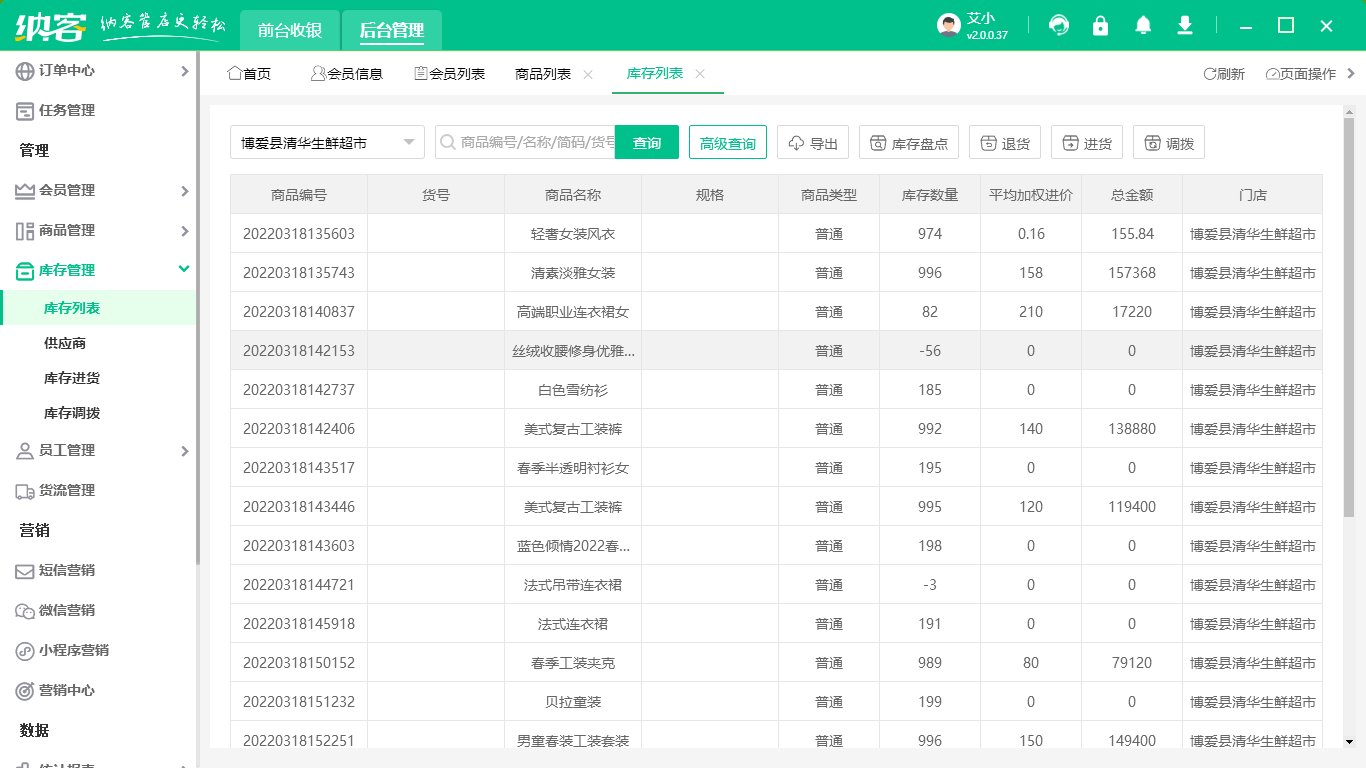The height and width of the screenshot is (768, 1366).
Task: Open the store selector 博爱县清华生鲜超市 dropdown
Action: (x=328, y=143)
